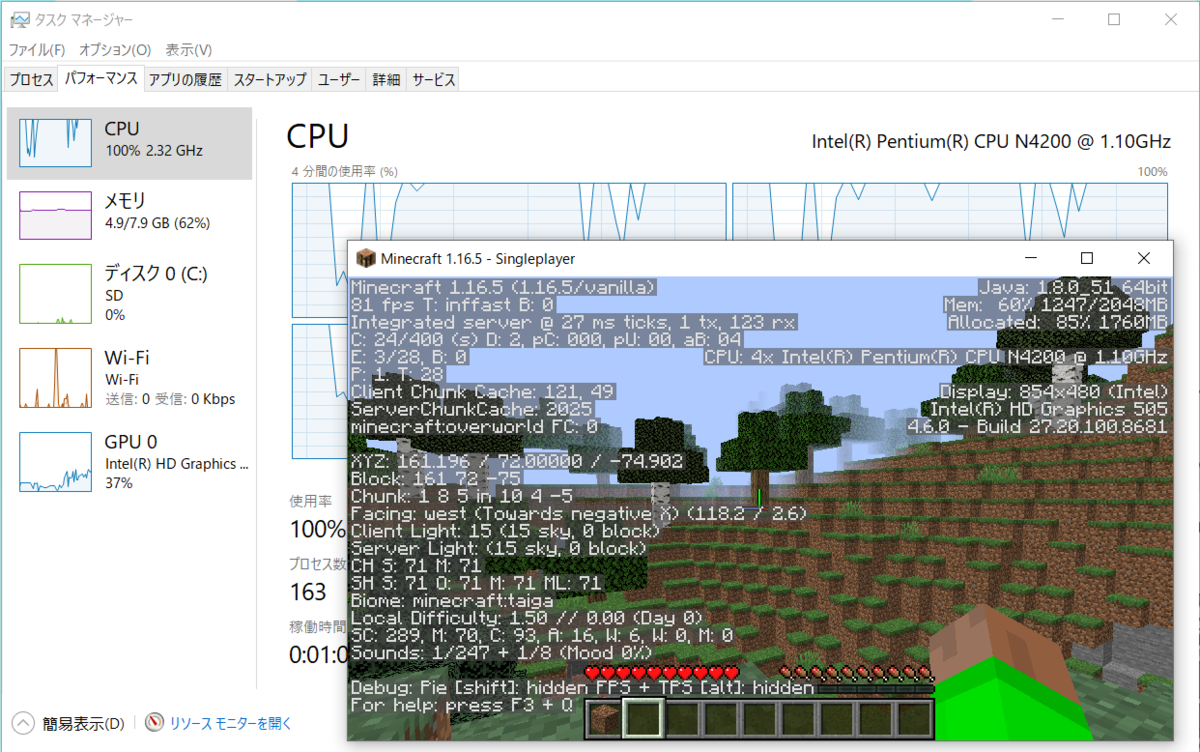Viewport: 1200px width, 752px height.
Task: Click the top-right CPU core graph
Action: tap(950, 212)
